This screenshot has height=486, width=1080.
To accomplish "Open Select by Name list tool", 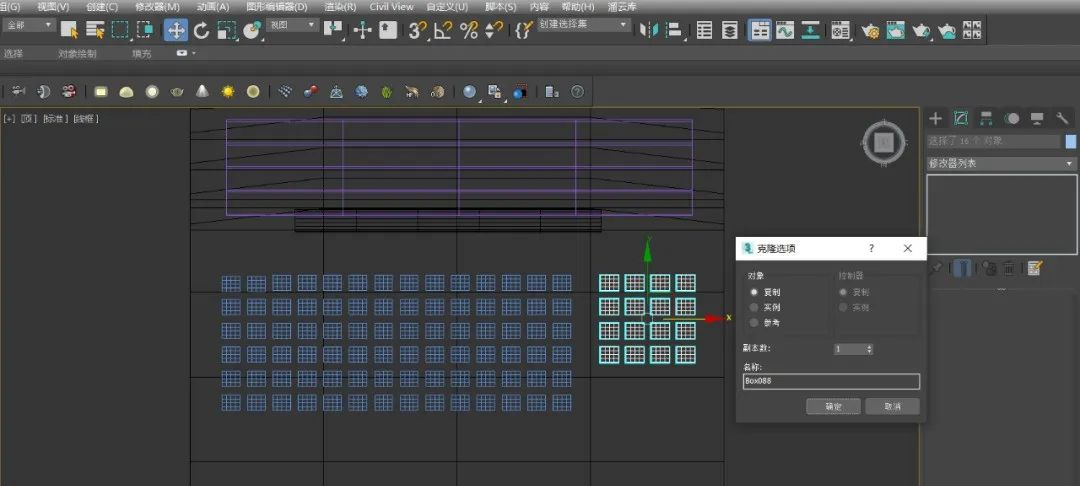I will click(95, 30).
